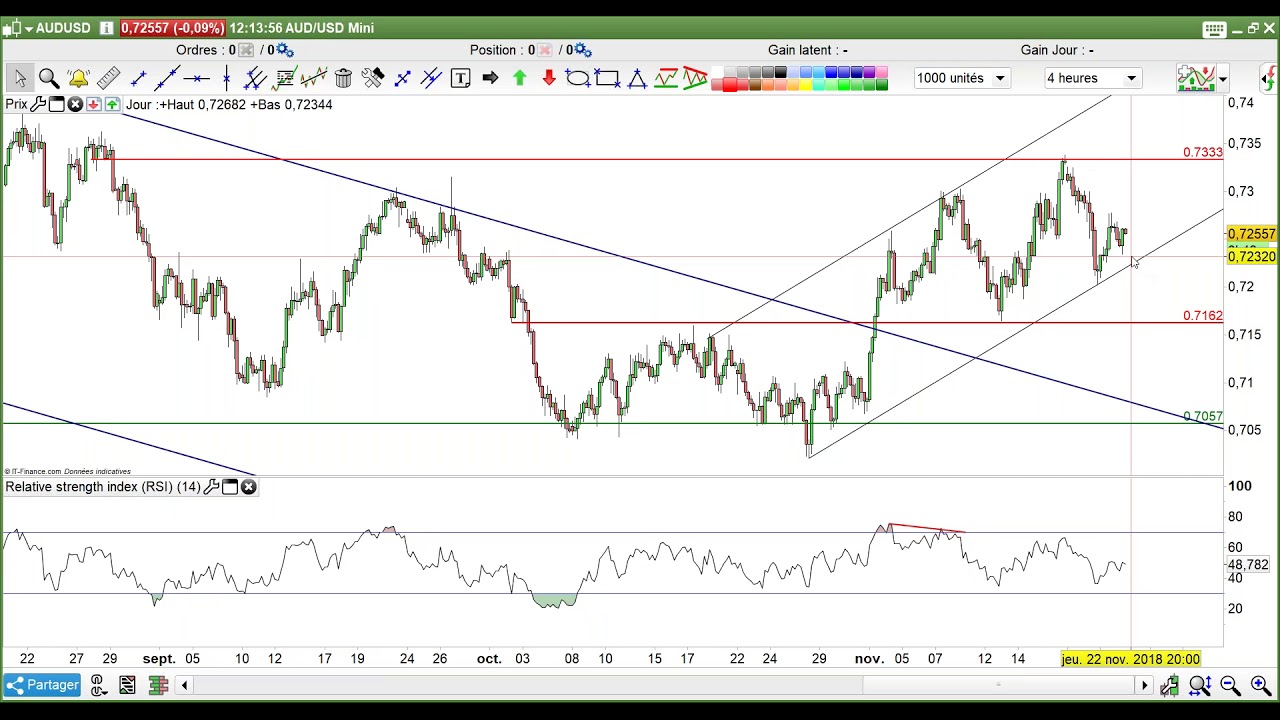
Task: Close the Prix price panel
Action: pyautogui.click(x=75, y=104)
